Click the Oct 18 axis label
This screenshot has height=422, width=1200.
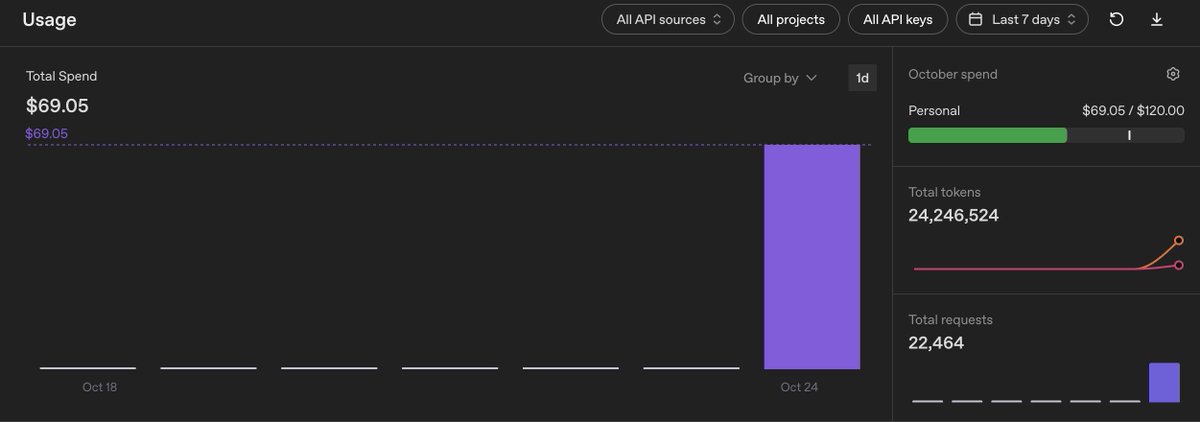[x=100, y=387]
